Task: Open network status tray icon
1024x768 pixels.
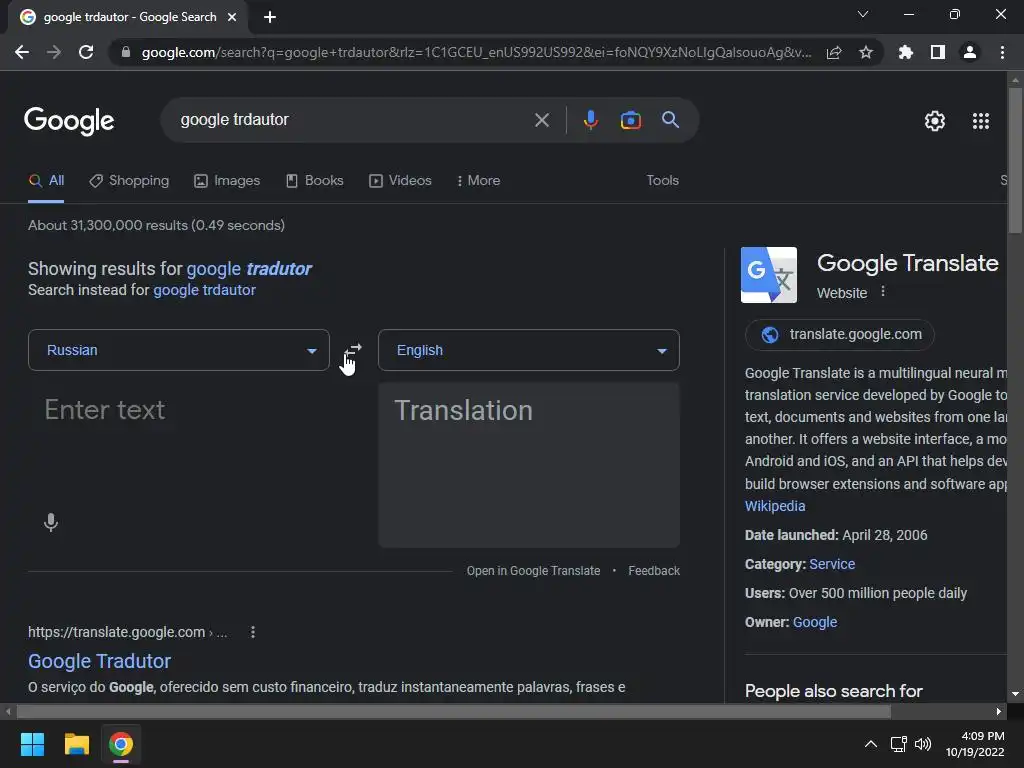Action: pyautogui.click(x=899, y=744)
